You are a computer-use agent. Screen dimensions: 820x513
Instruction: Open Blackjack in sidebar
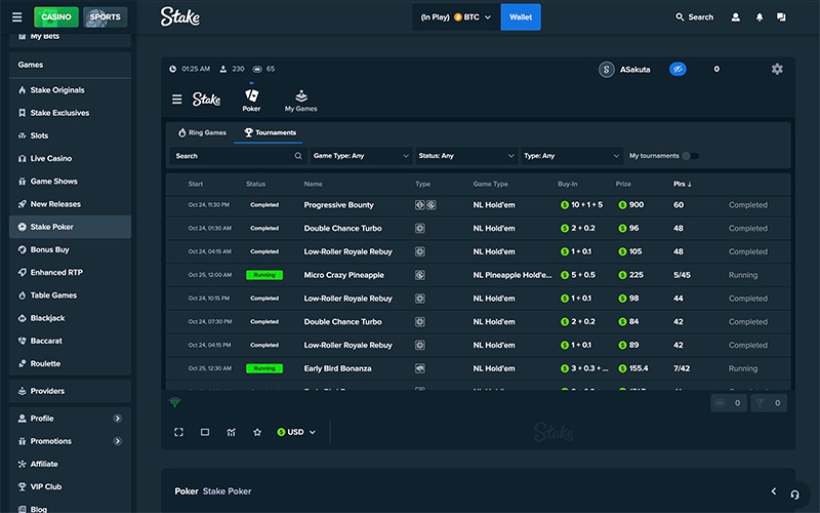pyautogui.click(x=70, y=318)
